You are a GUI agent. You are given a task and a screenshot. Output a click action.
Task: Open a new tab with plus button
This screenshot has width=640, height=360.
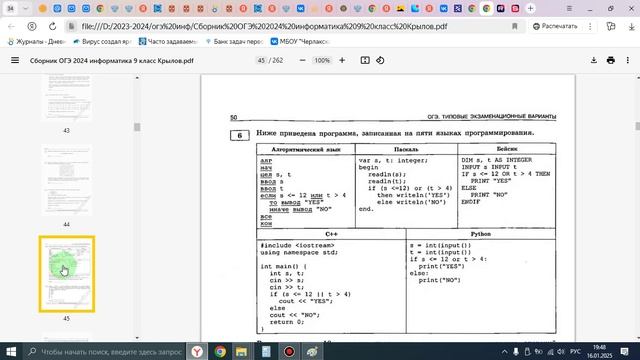[x=530, y=8]
